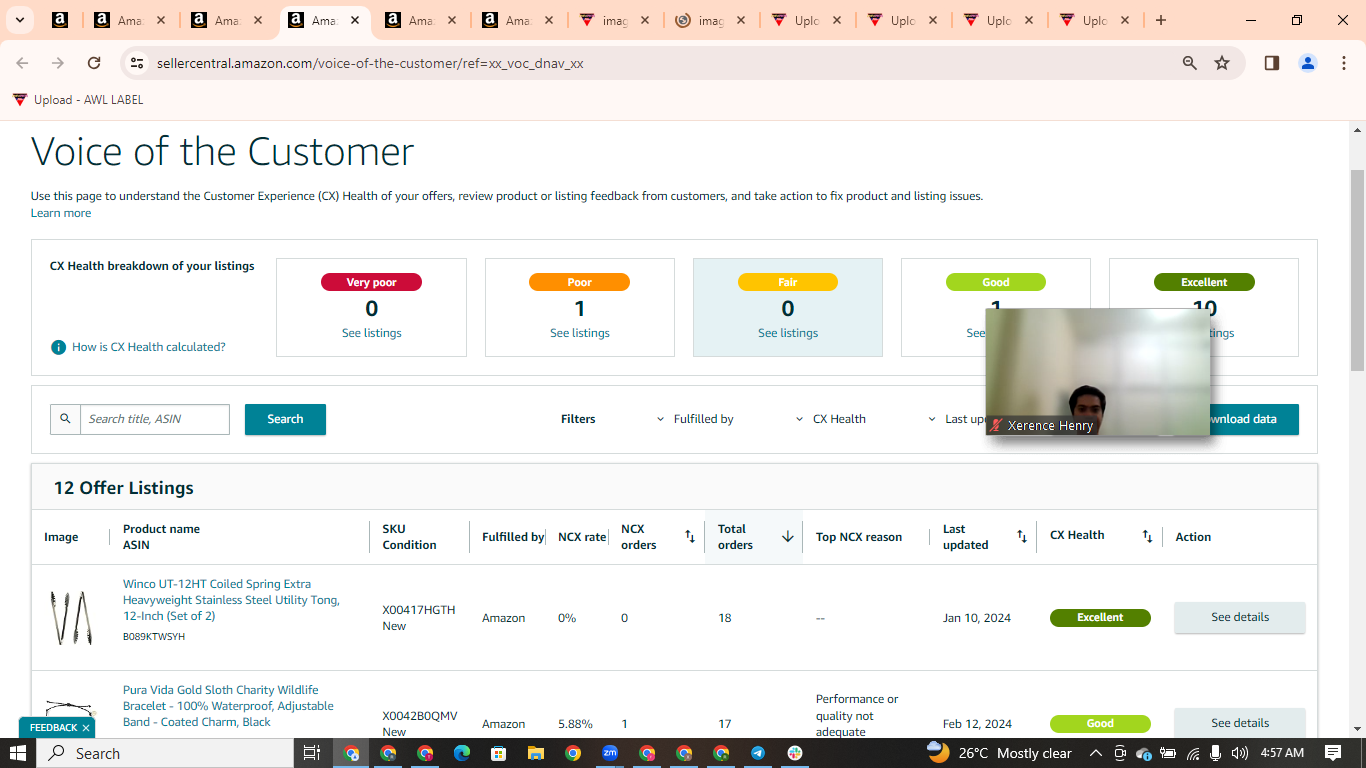Open Microsoft Store from the taskbar
This screenshot has height=768, width=1366.
[x=499, y=753]
